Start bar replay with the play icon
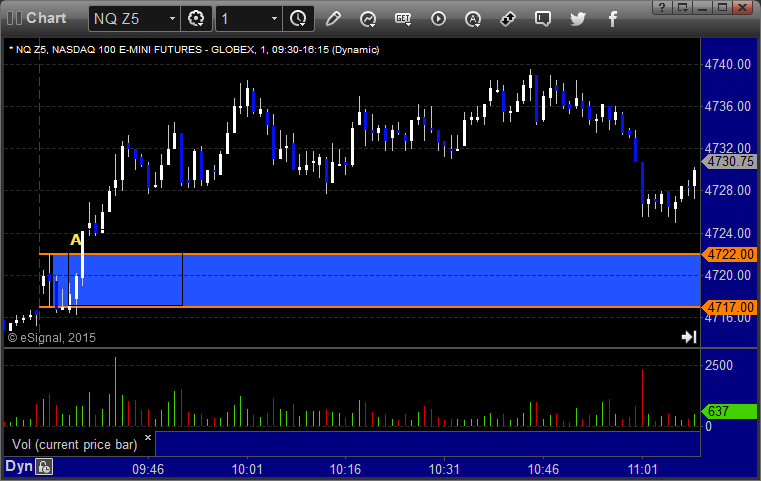This screenshot has height=481, width=761. pos(438,19)
